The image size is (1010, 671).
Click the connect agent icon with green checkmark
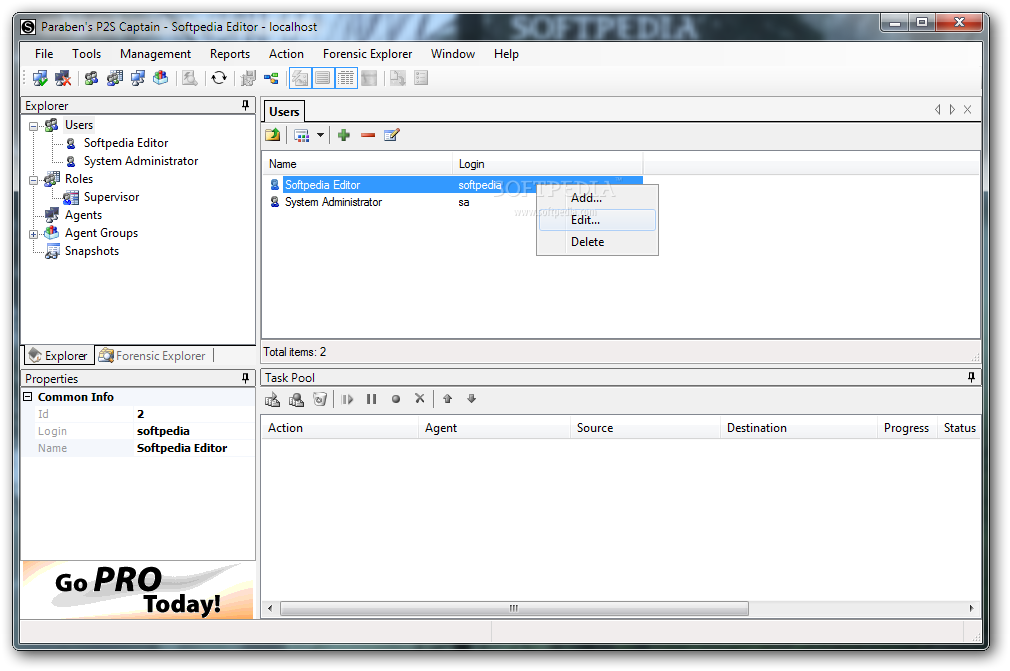[x=40, y=79]
